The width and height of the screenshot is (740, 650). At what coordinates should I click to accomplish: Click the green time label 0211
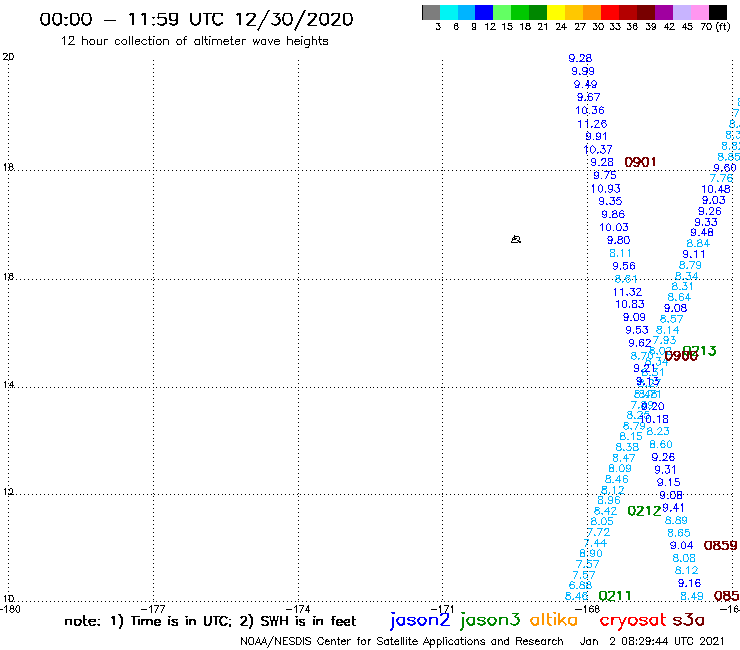click(x=614, y=596)
